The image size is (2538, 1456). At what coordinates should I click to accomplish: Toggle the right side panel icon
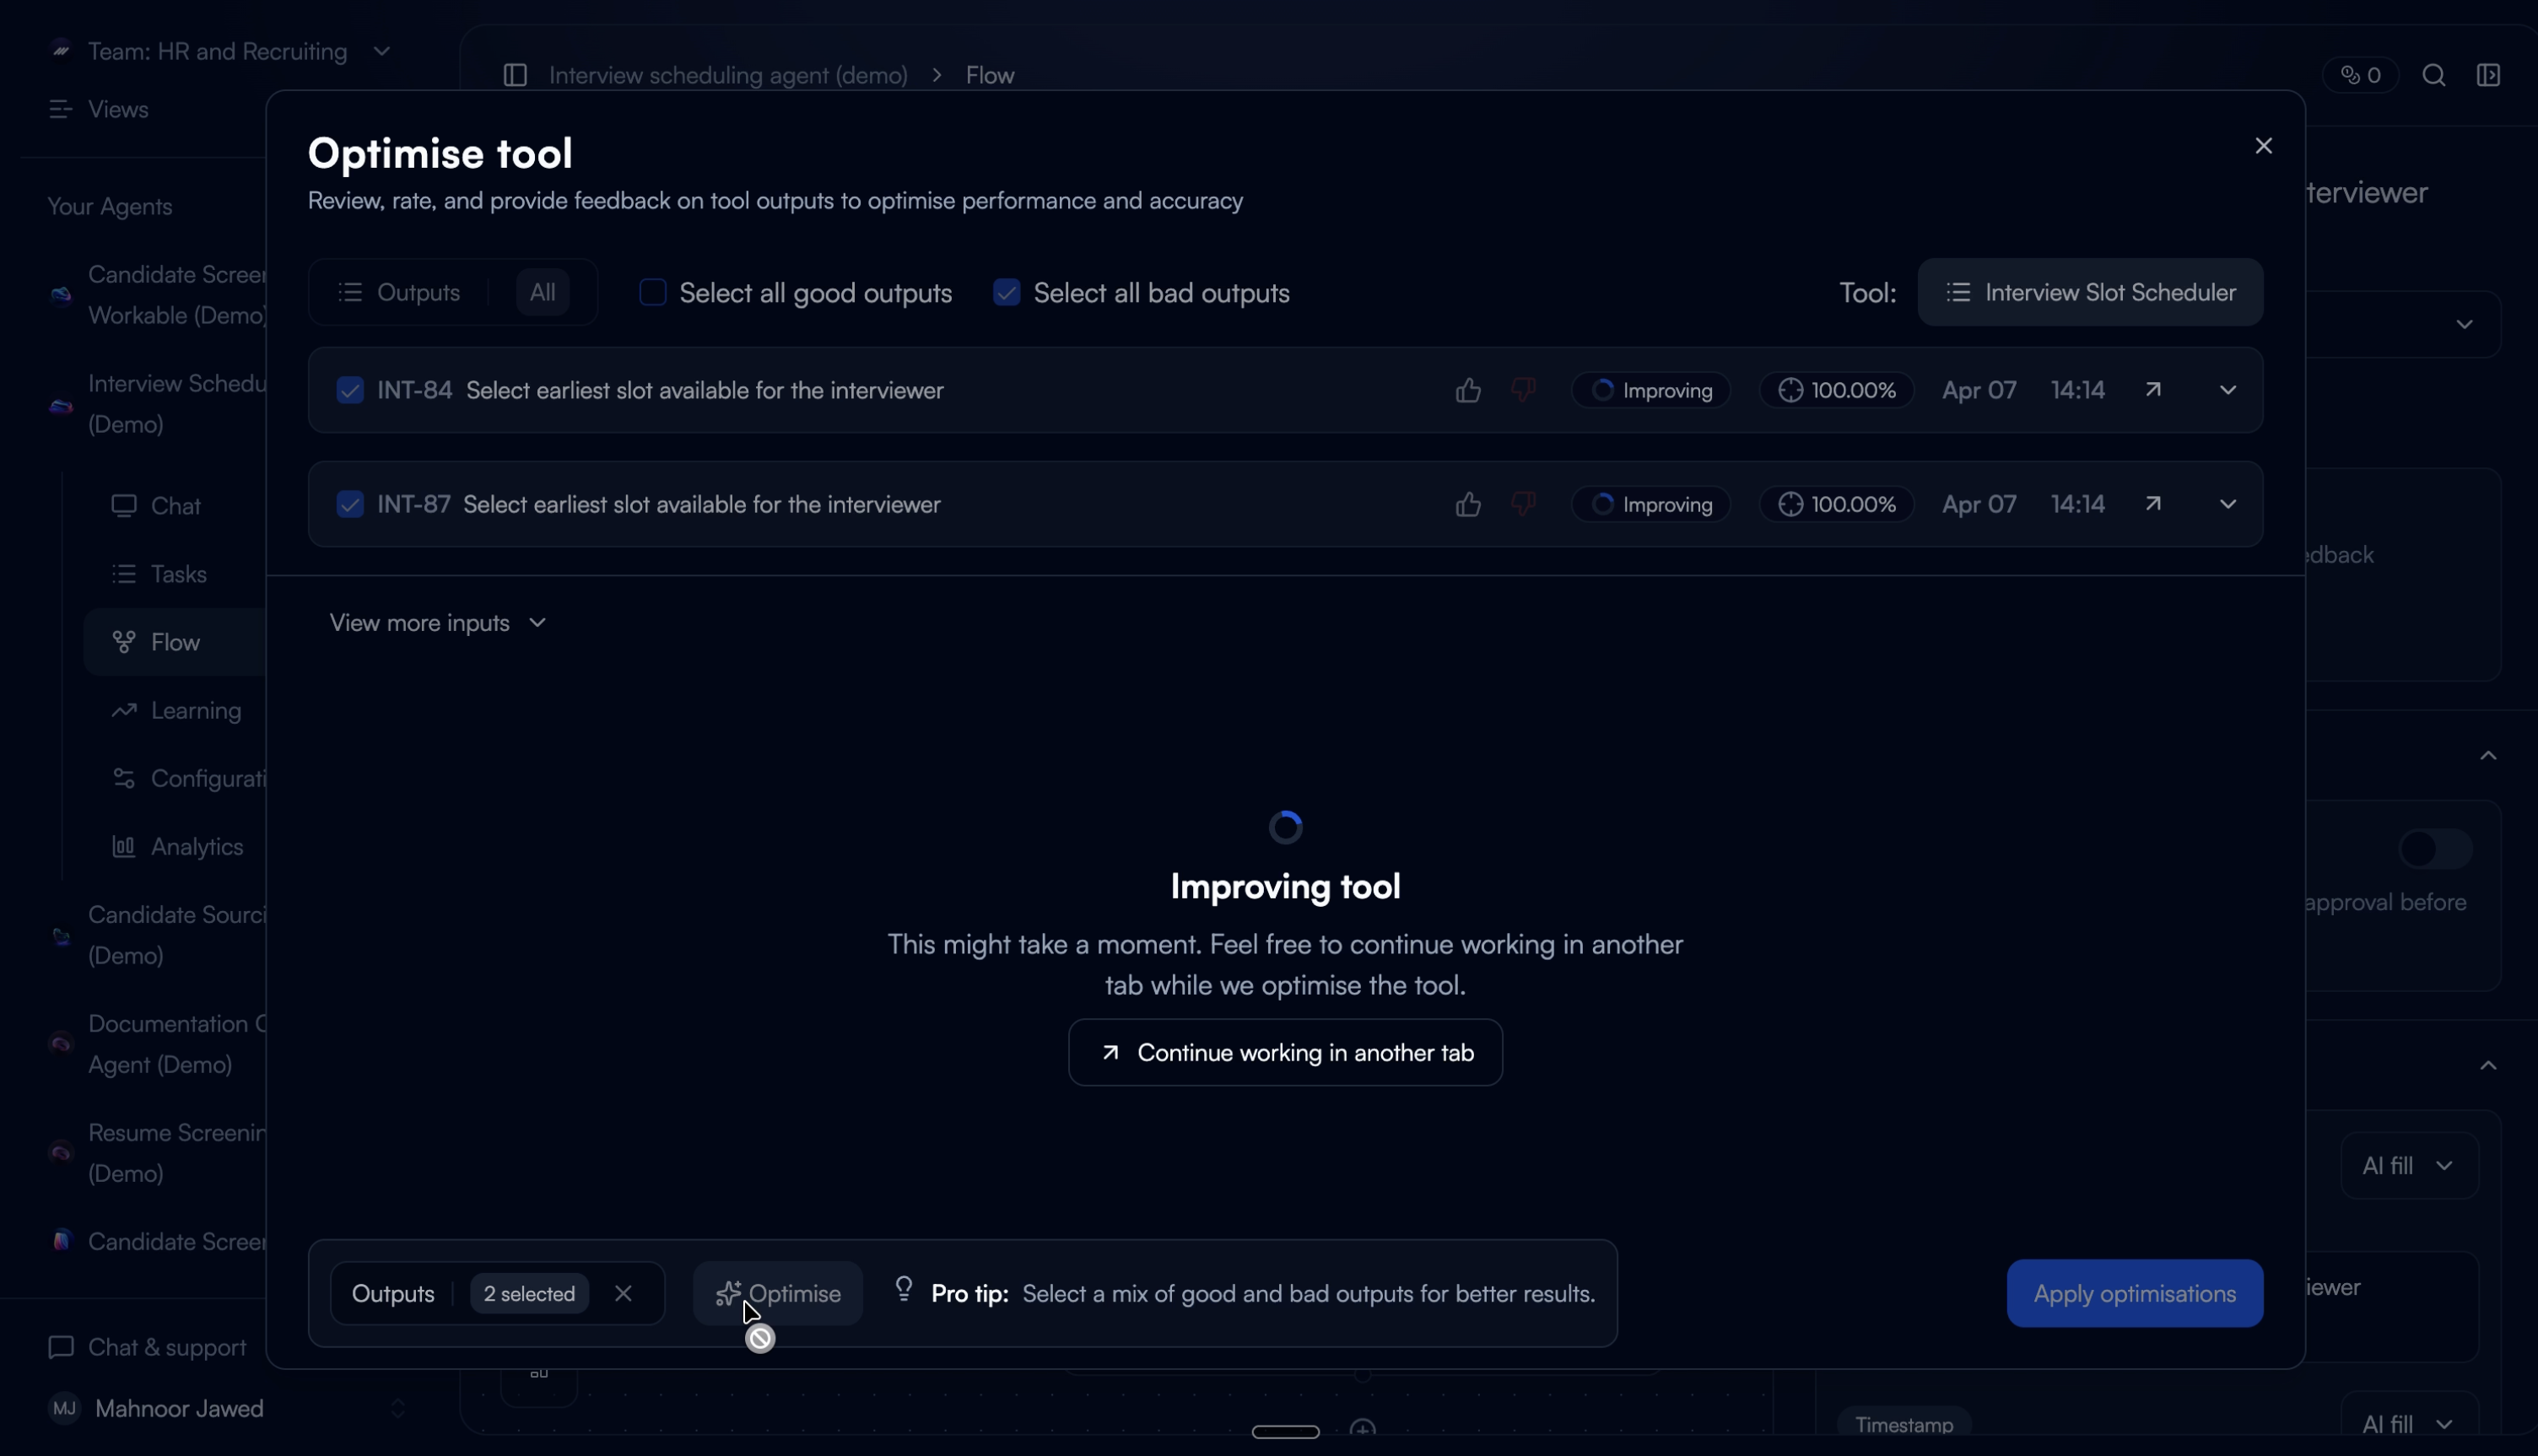coord(2488,76)
